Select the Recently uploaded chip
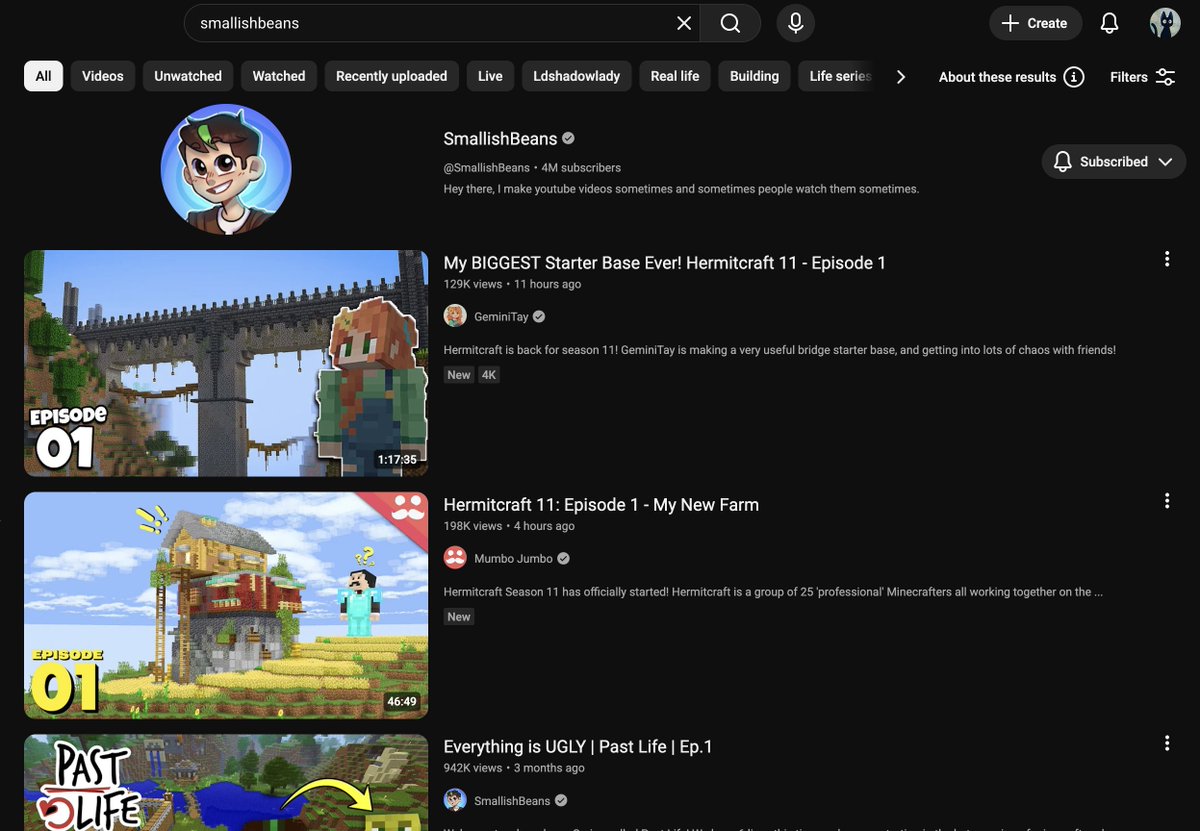Image resolution: width=1200 pixels, height=831 pixels. [392, 76]
